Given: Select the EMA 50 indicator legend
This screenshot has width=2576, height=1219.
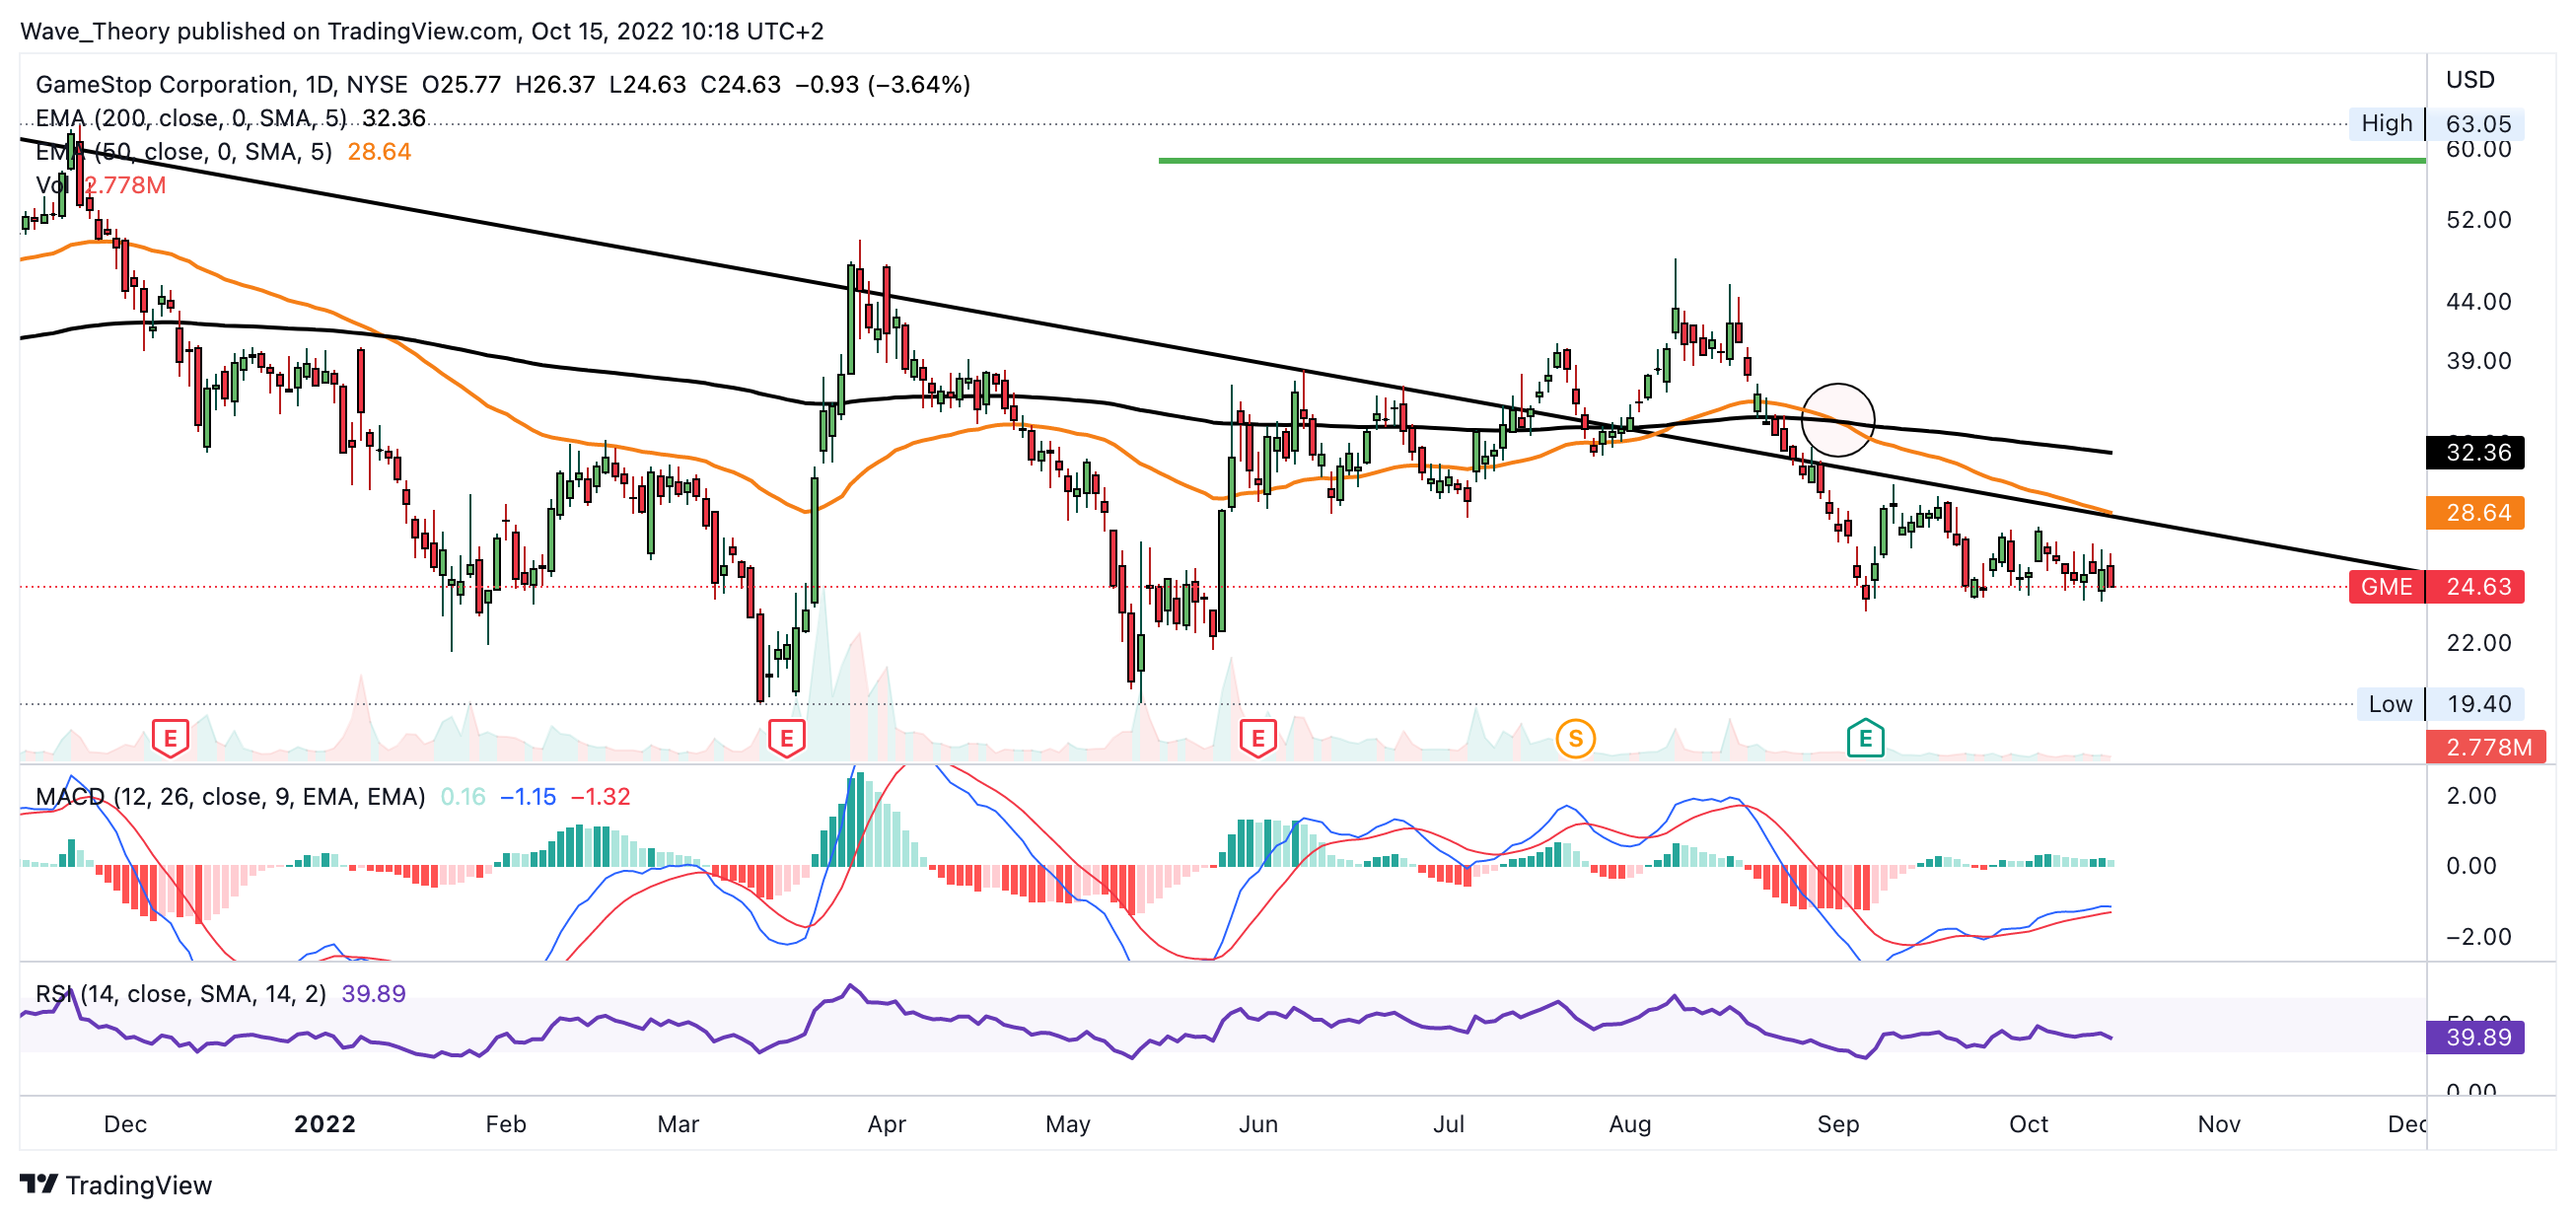Looking at the screenshot, I should click(x=185, y=152).
